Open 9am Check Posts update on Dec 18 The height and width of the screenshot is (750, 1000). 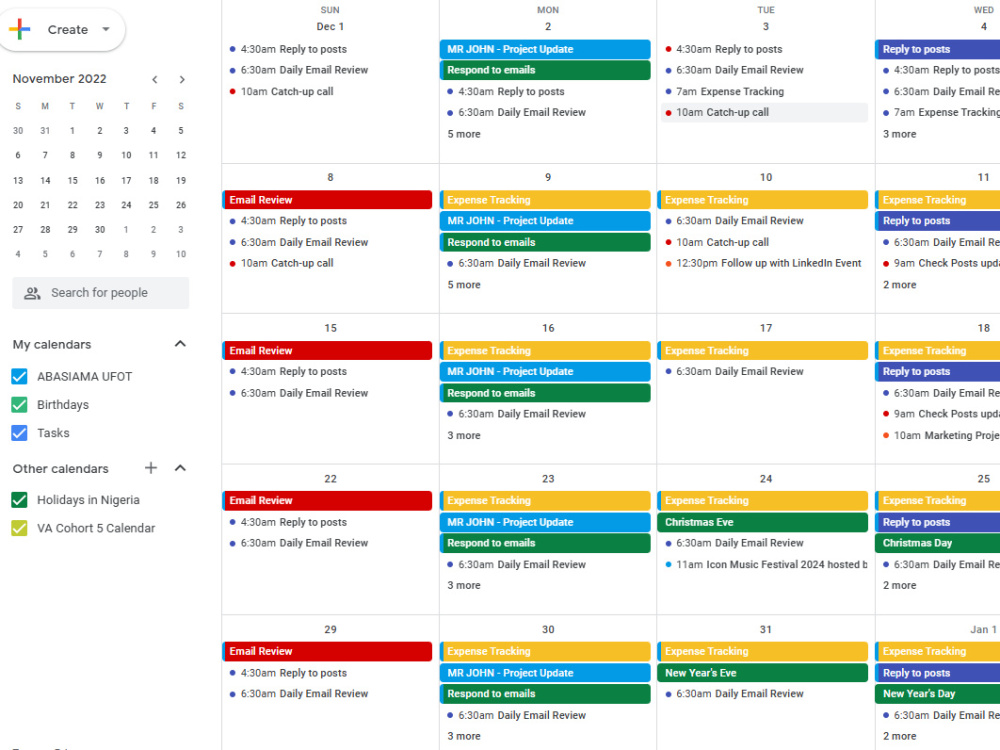coord(940,414)
